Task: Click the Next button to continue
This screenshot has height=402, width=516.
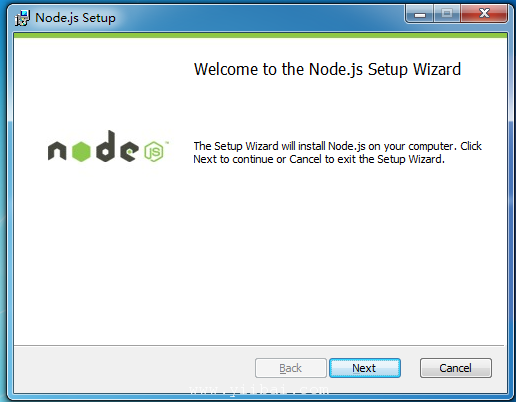Action: click(365, 368)
